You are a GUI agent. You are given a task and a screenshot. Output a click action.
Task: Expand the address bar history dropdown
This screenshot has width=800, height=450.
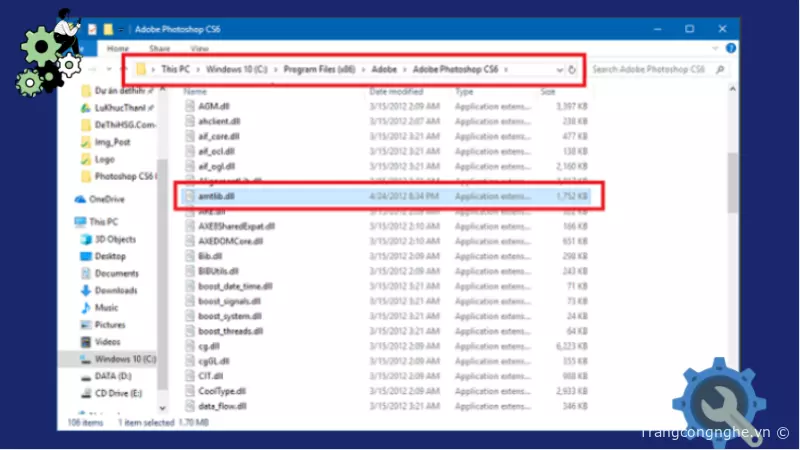click(x=559, y=70)
